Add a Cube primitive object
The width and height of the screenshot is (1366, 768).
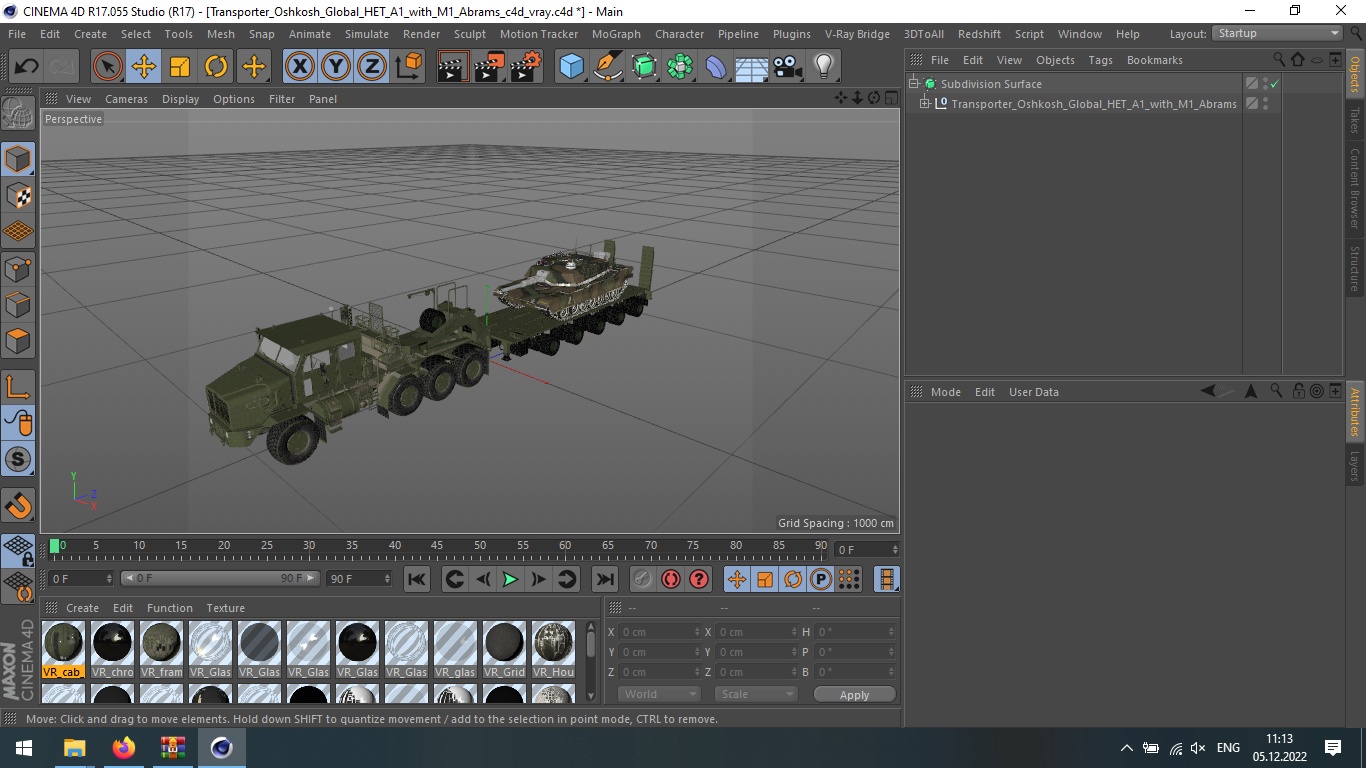tap(571, 67)
